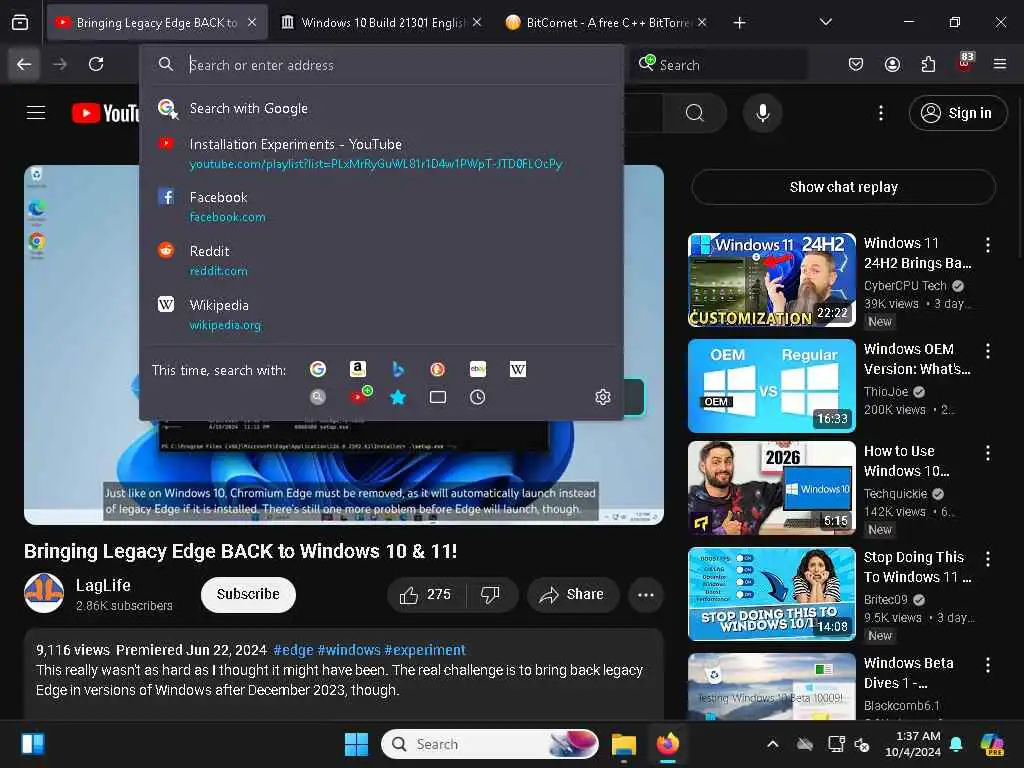Open Windows OEM vs Regular video thumbnail

tap(772, 385)
